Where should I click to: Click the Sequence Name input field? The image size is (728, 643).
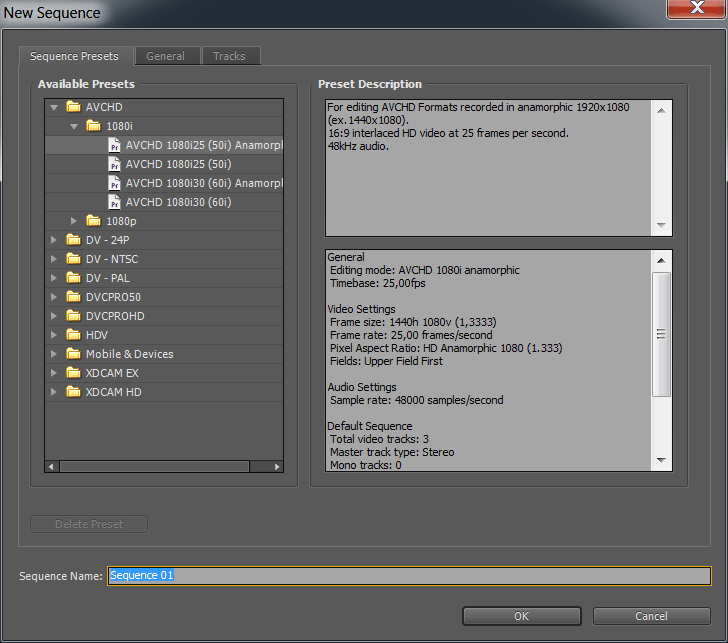409,576
